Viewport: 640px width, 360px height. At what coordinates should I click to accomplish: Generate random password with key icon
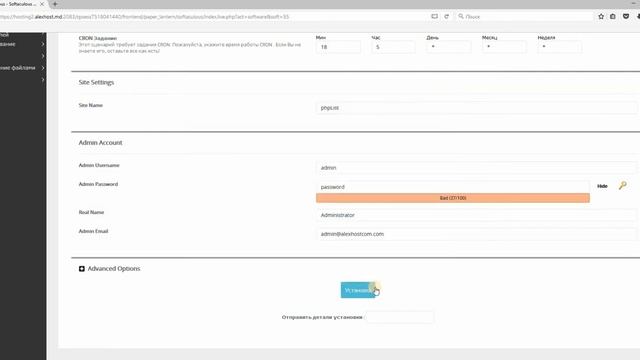(622, 186)
